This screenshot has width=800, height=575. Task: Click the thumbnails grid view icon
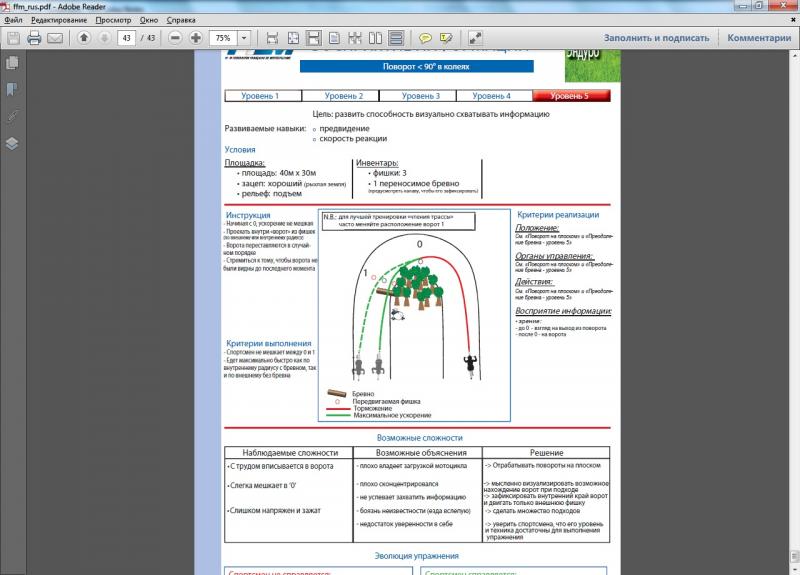pos(355,38)
